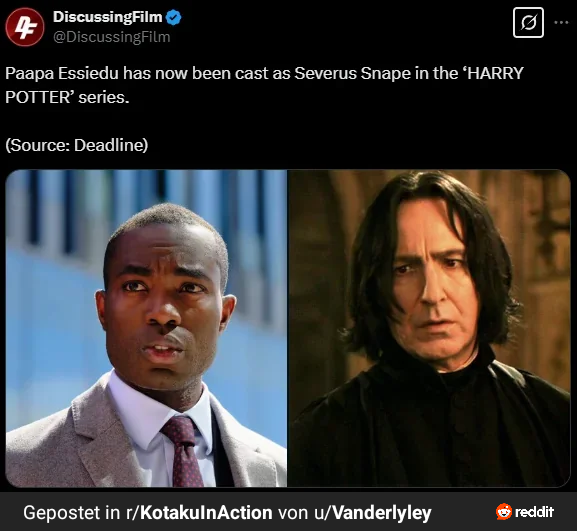Image resolution: width=577 pixels, height=531 pixels.
Task: Open the r/KotakuInAction subreddit link
Action: click(x=199, y=513)
